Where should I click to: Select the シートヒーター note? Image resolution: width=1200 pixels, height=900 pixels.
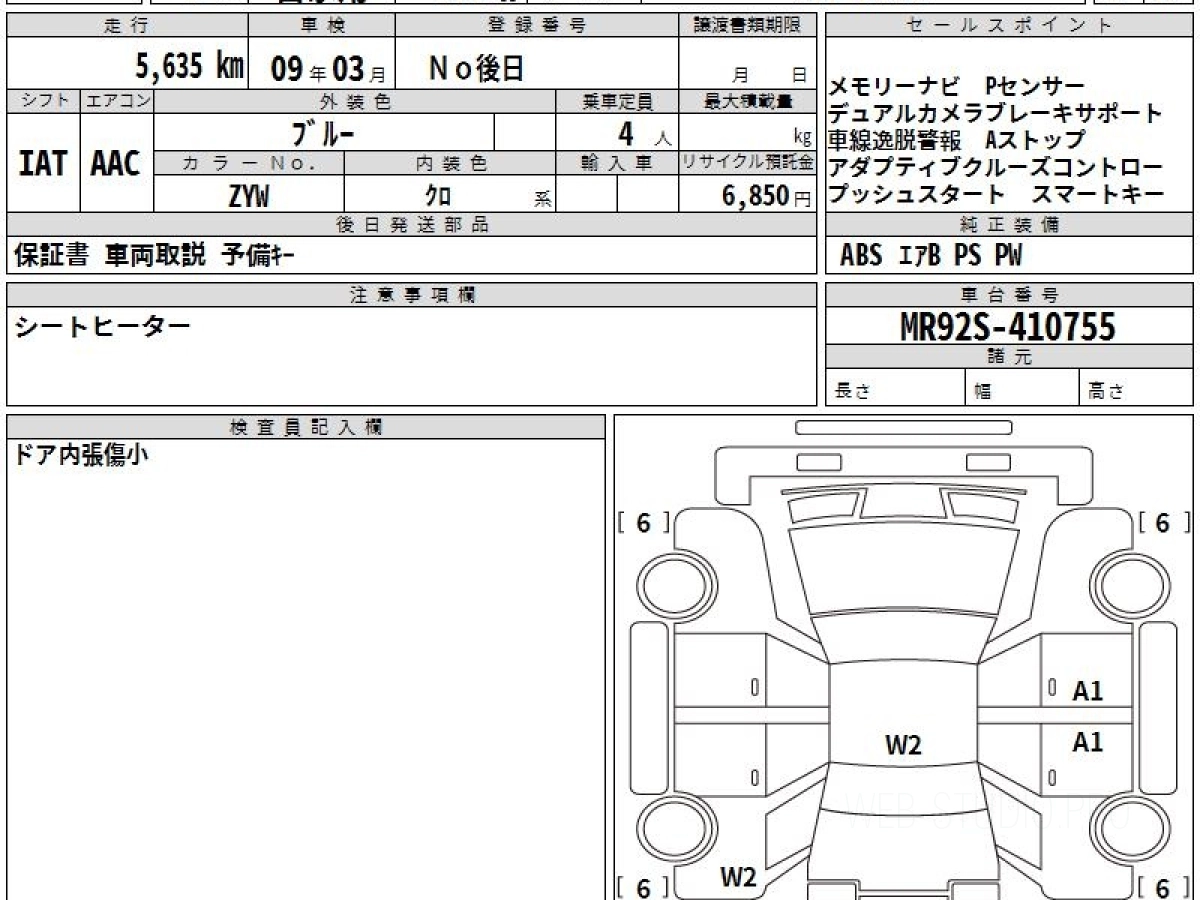pyautogui.click(x=103, y=326)
